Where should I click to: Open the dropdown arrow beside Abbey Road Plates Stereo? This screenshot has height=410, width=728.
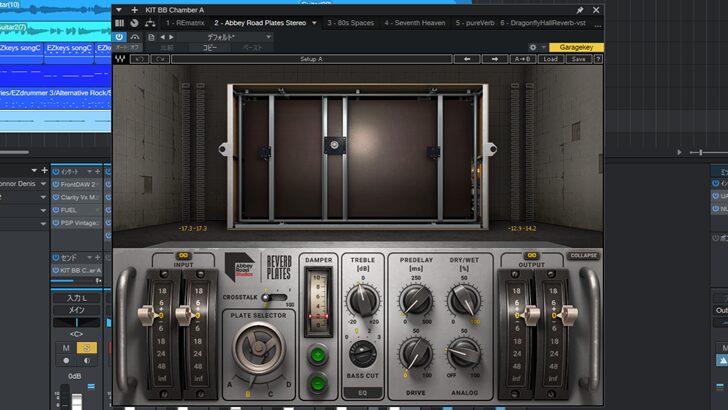click(x=314, y=23)
